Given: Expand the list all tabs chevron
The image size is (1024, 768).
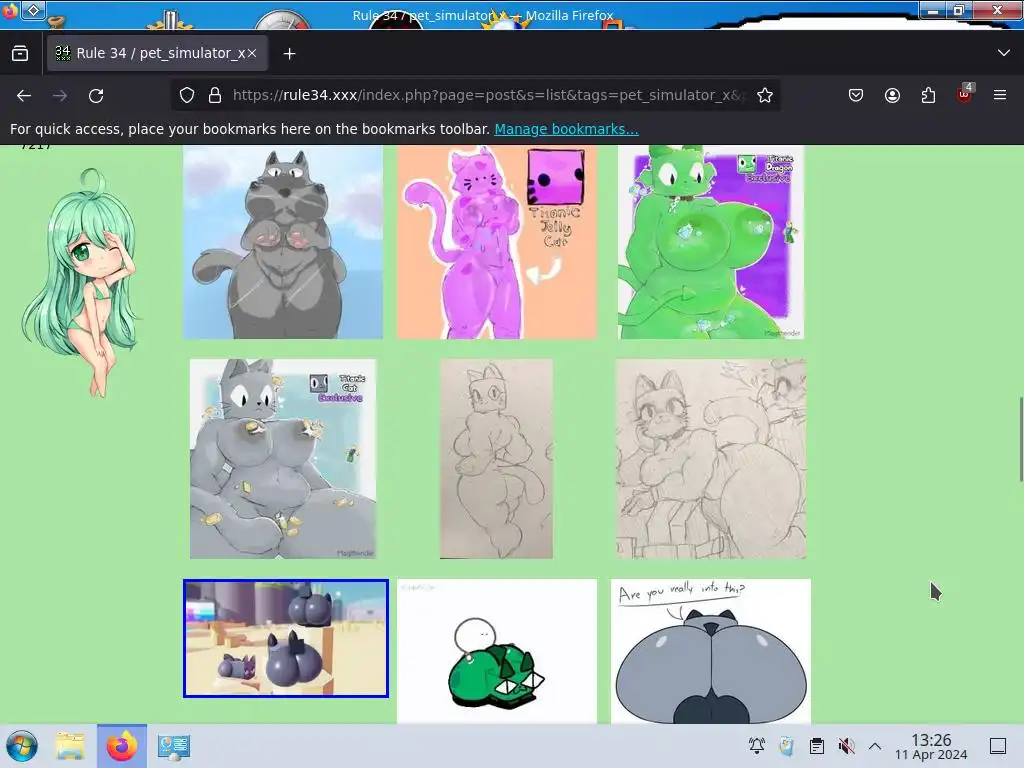Looking at the screenshot, I should (x=1004, y=53).
